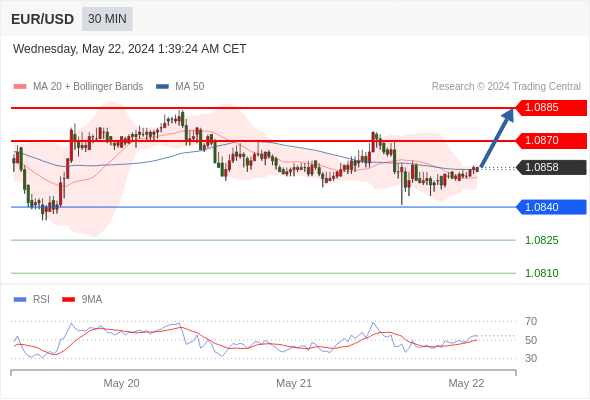
Task: Toggle the MA 50 legend label
Action: [190, 87]
